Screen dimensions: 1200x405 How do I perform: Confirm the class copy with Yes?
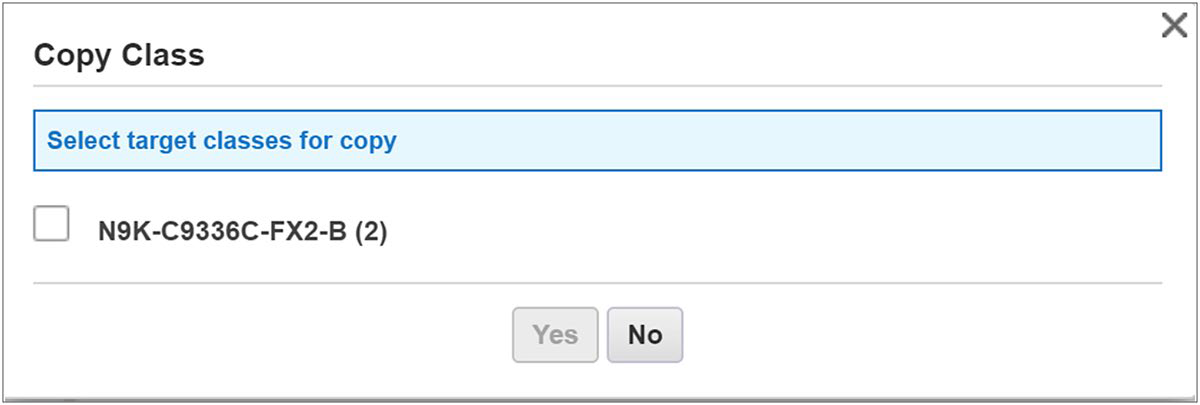tap(555, 335)
